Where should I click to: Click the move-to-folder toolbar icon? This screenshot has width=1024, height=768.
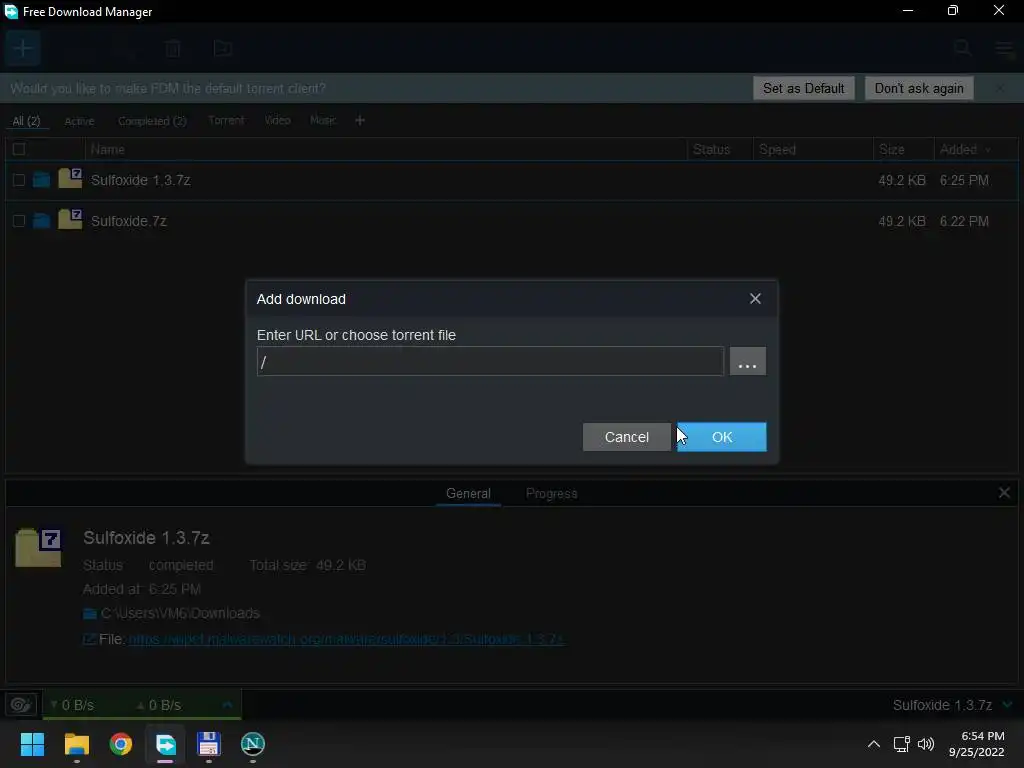[x=223, y=48]
